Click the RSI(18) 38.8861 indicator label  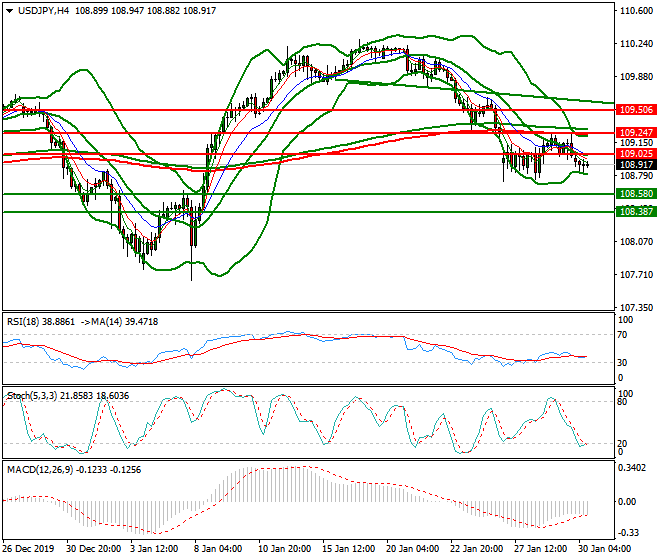point(41,322)
